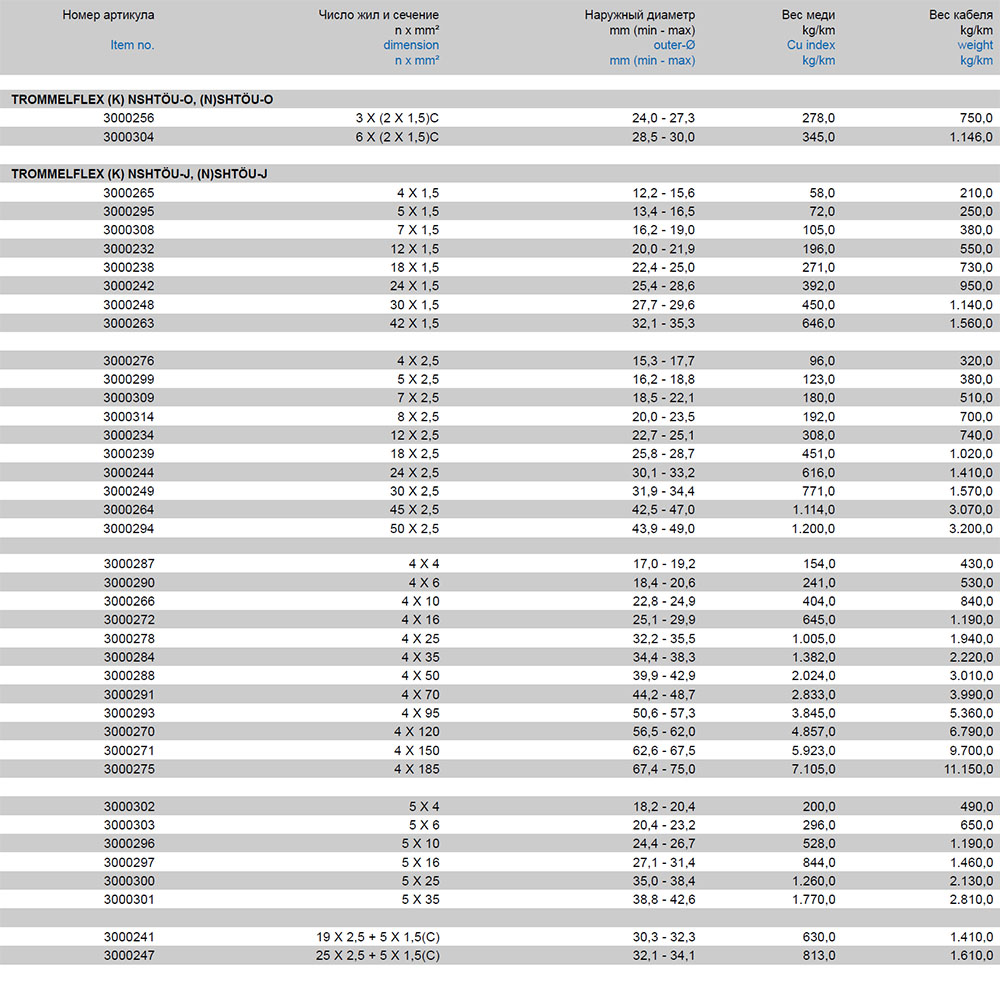Click the 'Item no.' column header
Image resolution: width=1000 pixels, height=993 pixels.
[x=132, y=45]
